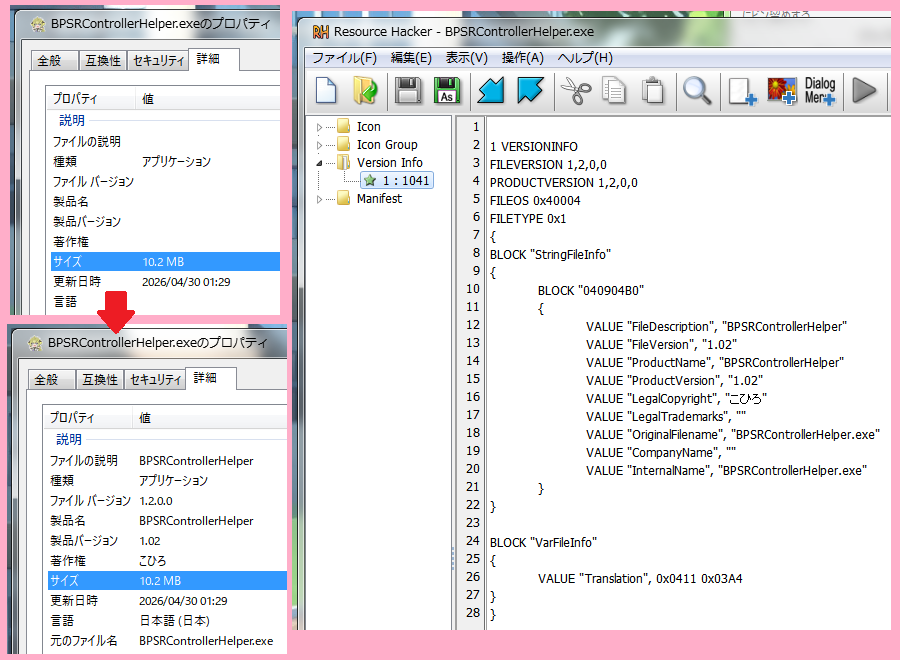Viewport: 900px width, 660px height.
Task: Compile script with the play arrow icon
Action: pos(864,91)
